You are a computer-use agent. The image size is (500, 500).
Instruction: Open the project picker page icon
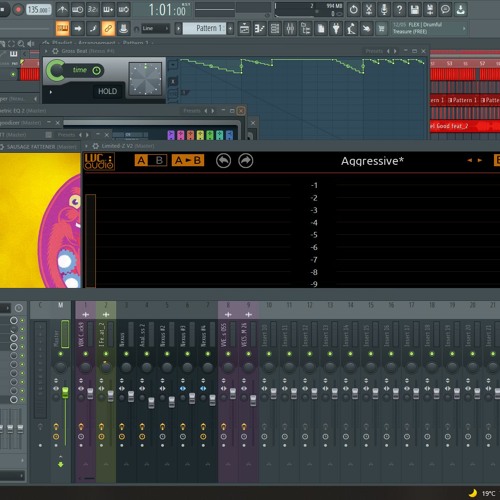321,29
